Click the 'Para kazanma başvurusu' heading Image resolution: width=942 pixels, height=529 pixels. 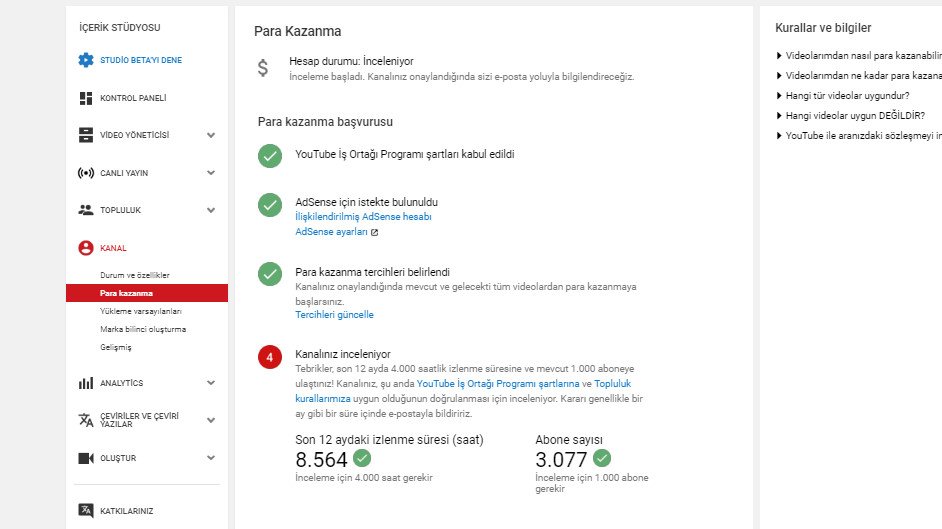click(325, 122)
